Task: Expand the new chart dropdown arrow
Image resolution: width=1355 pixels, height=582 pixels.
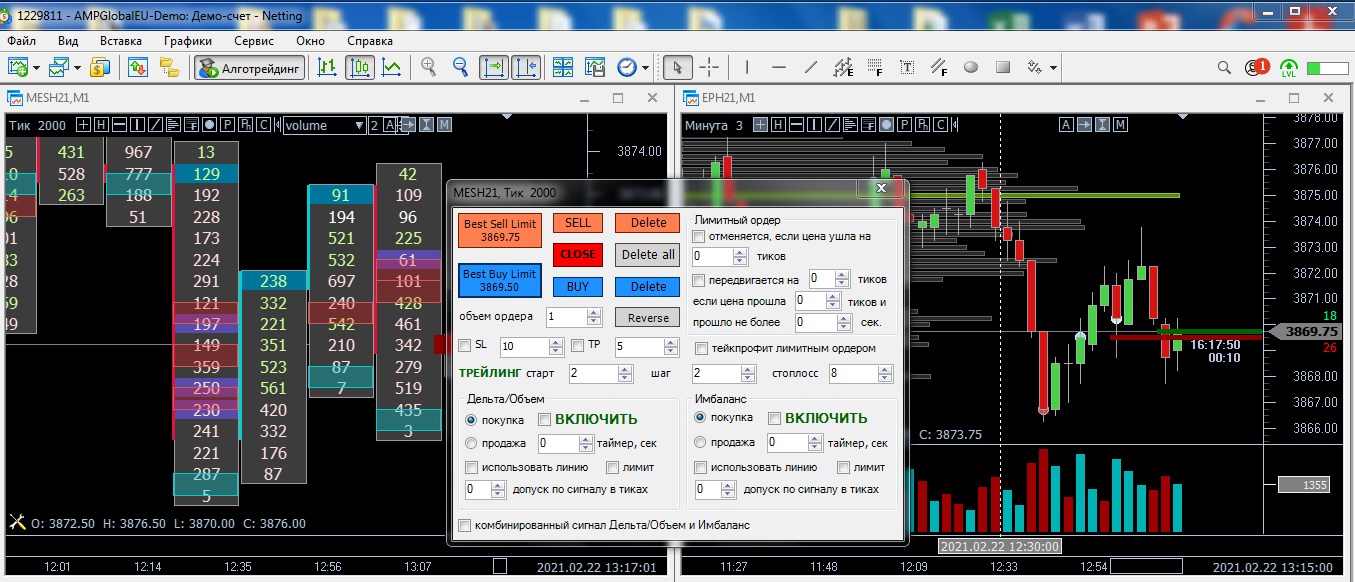Action: [37, 68]
